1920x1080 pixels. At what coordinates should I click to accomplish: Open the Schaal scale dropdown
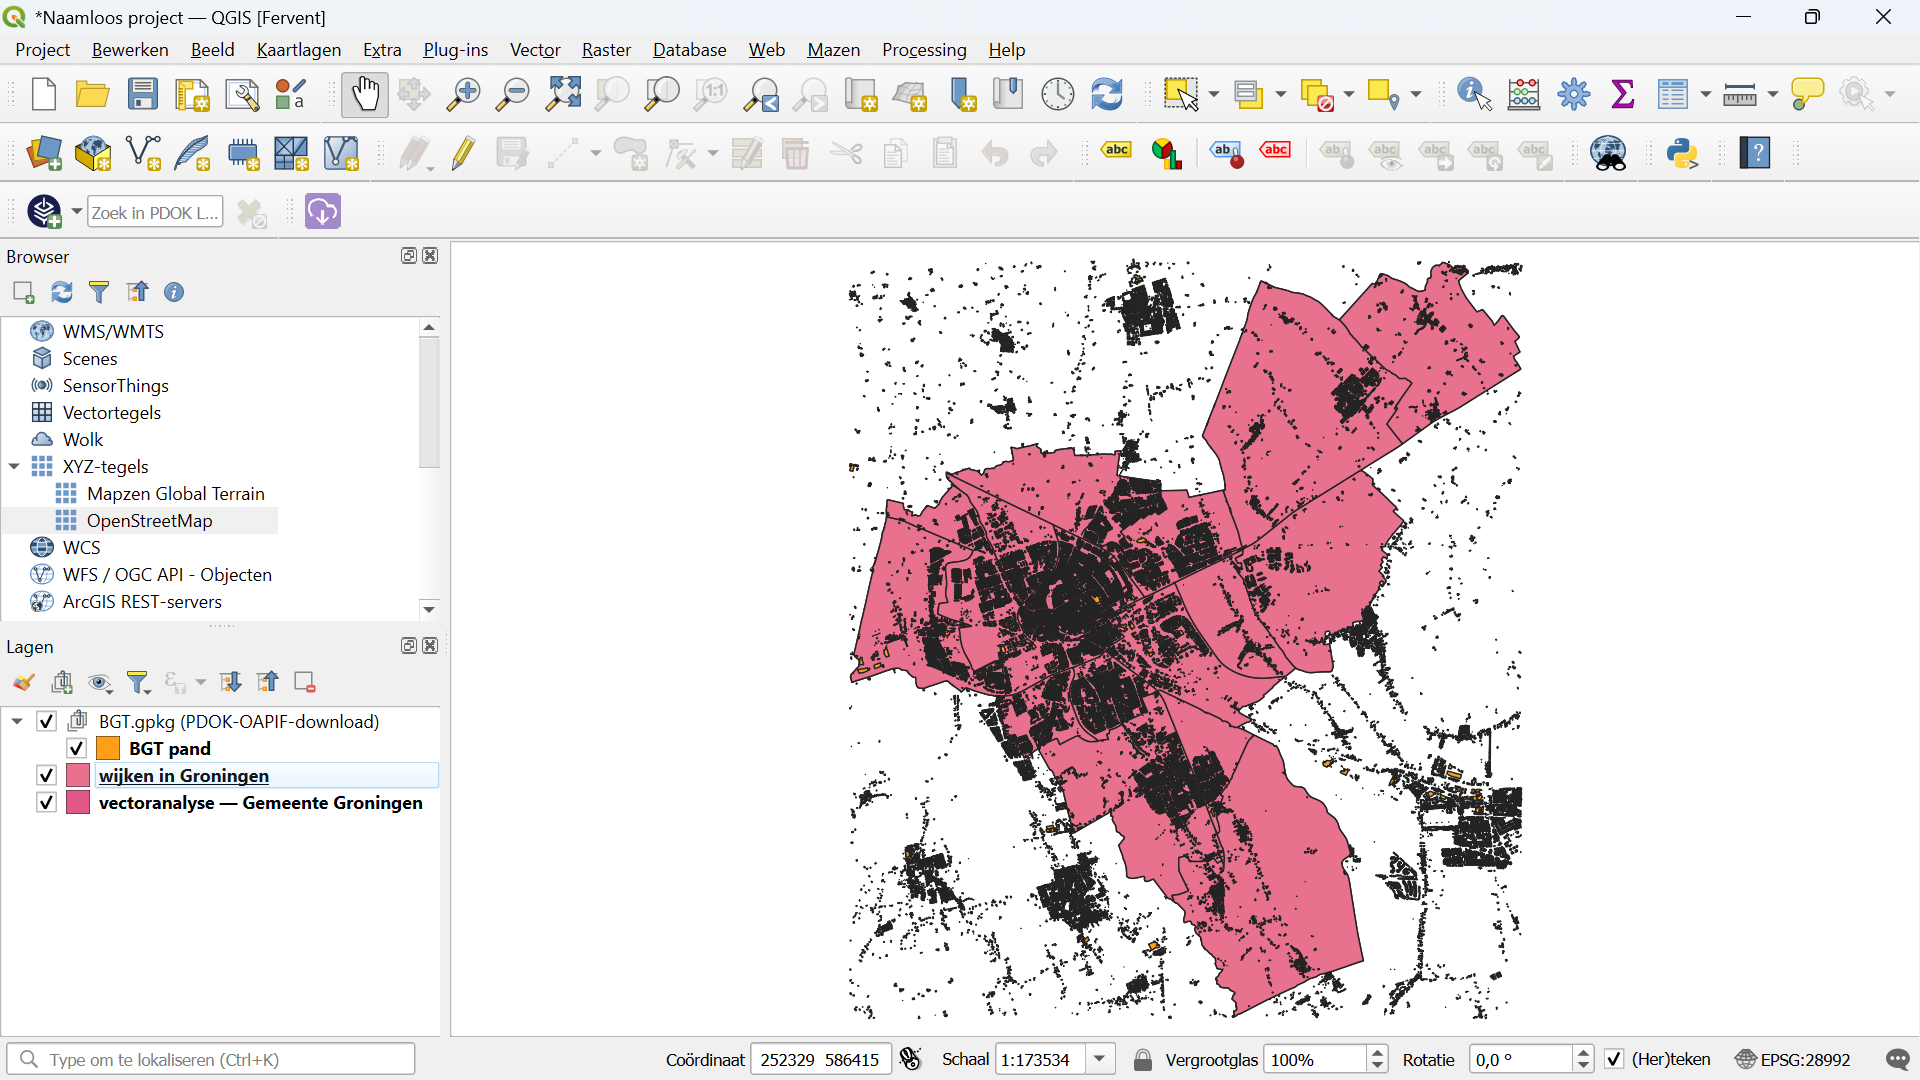tap(1100, 1060)
